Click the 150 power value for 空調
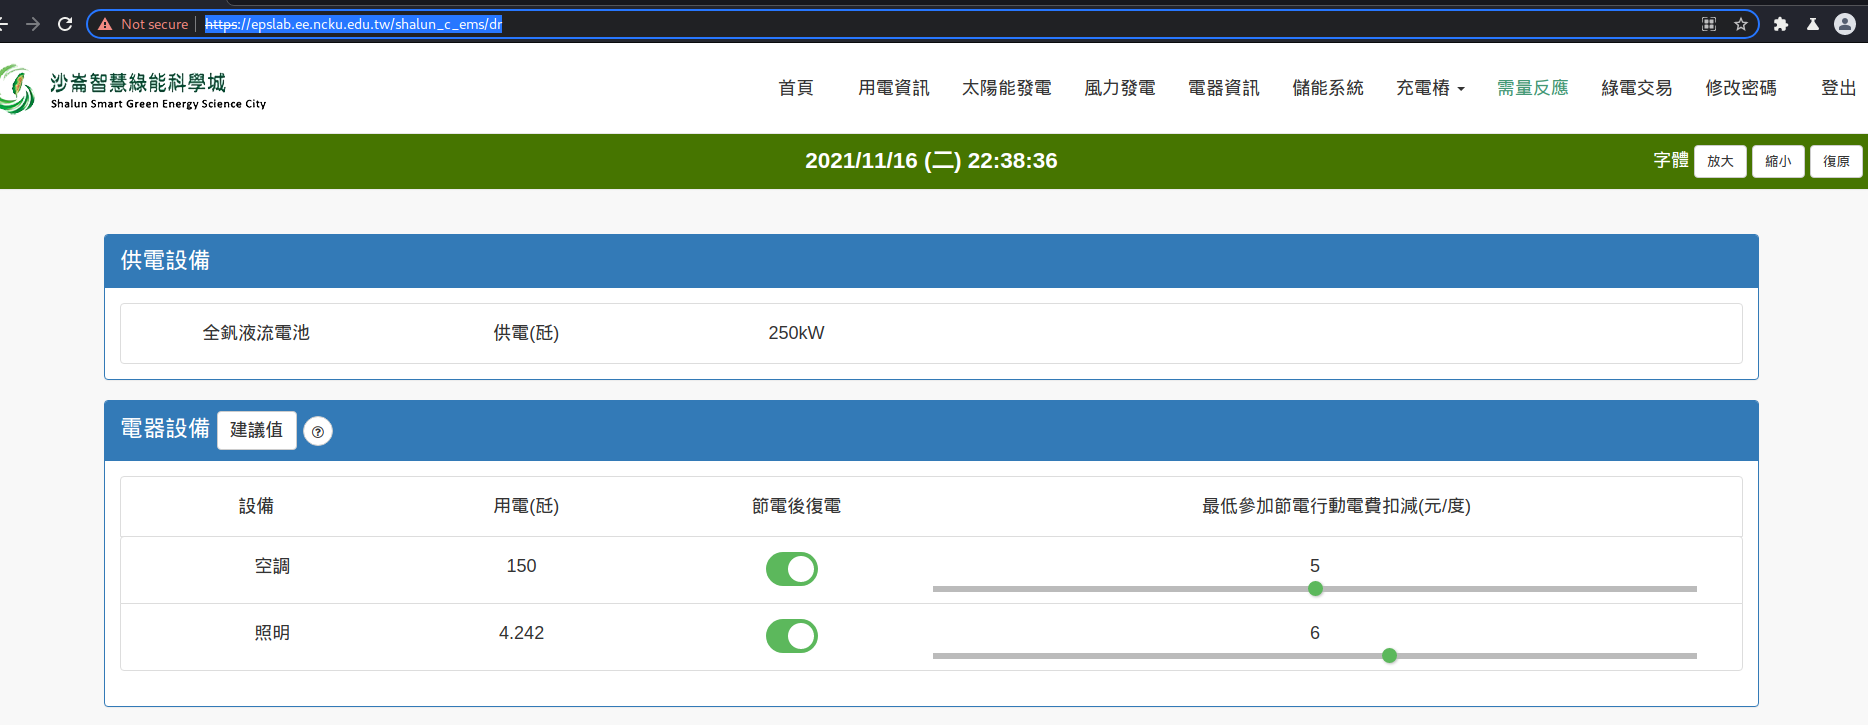 (521, 566)
